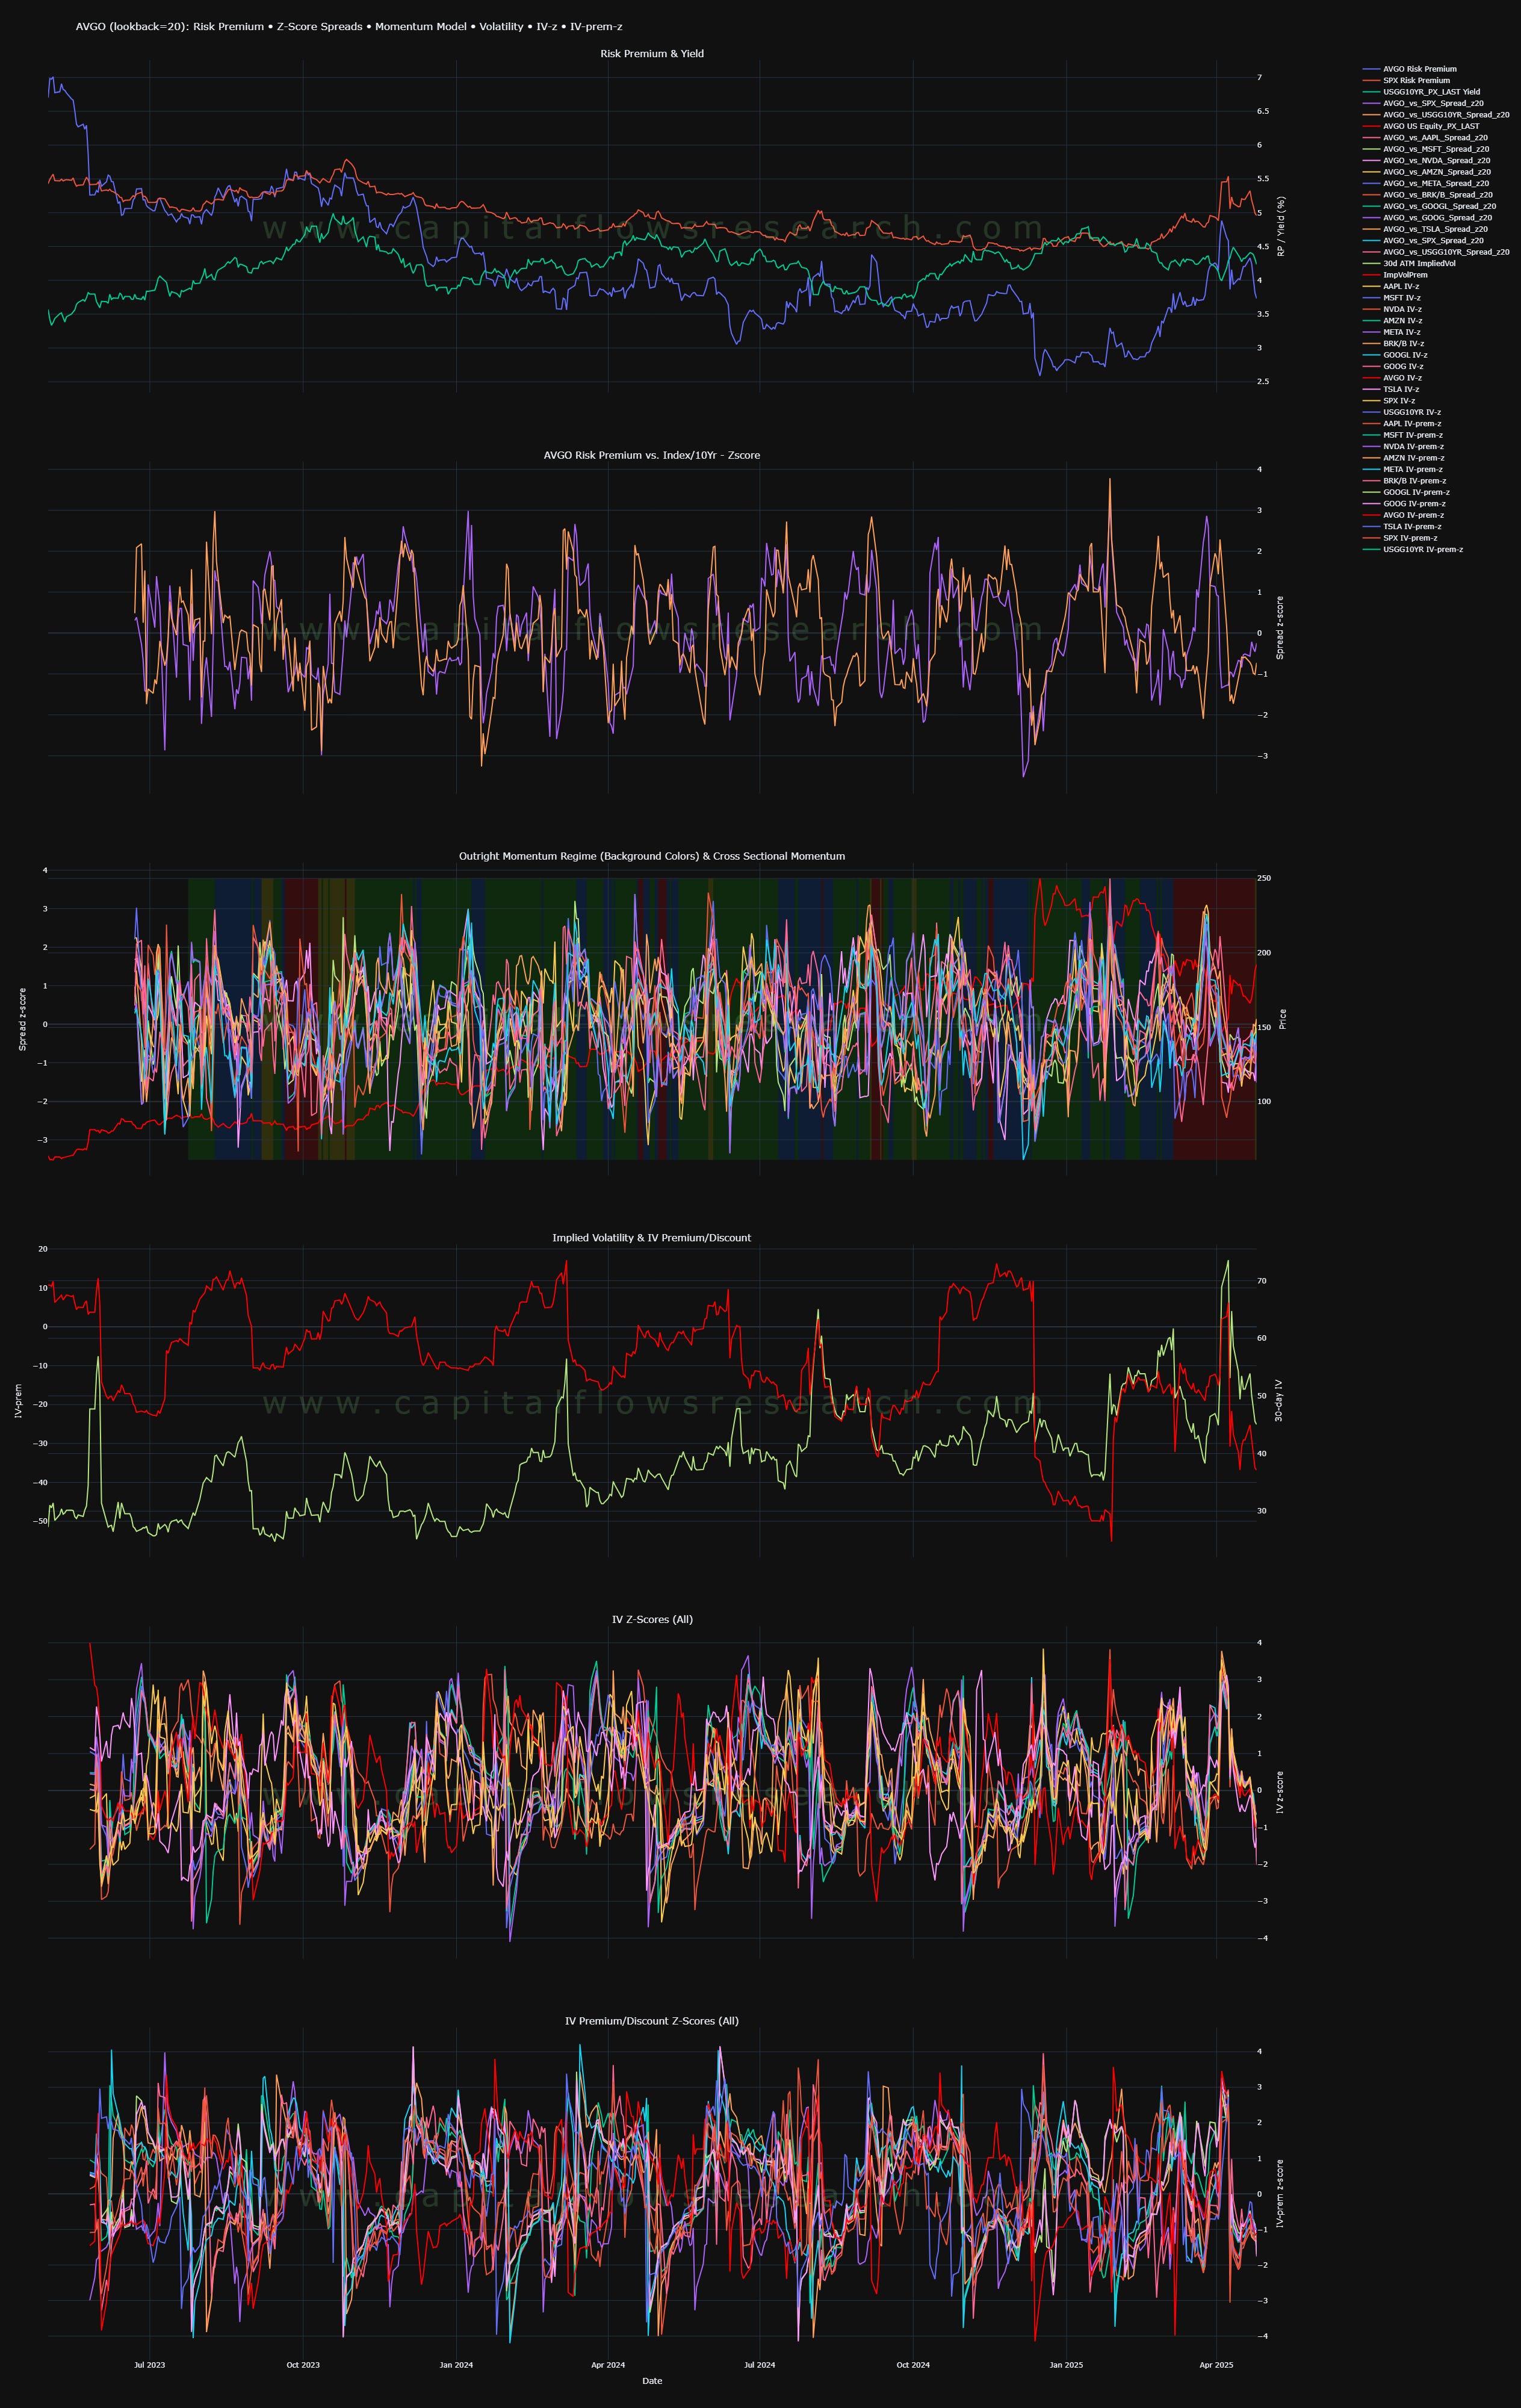
Task: Hide NVDA IV-prem-z trace in legend
Action: click(x=1402, y=446)
